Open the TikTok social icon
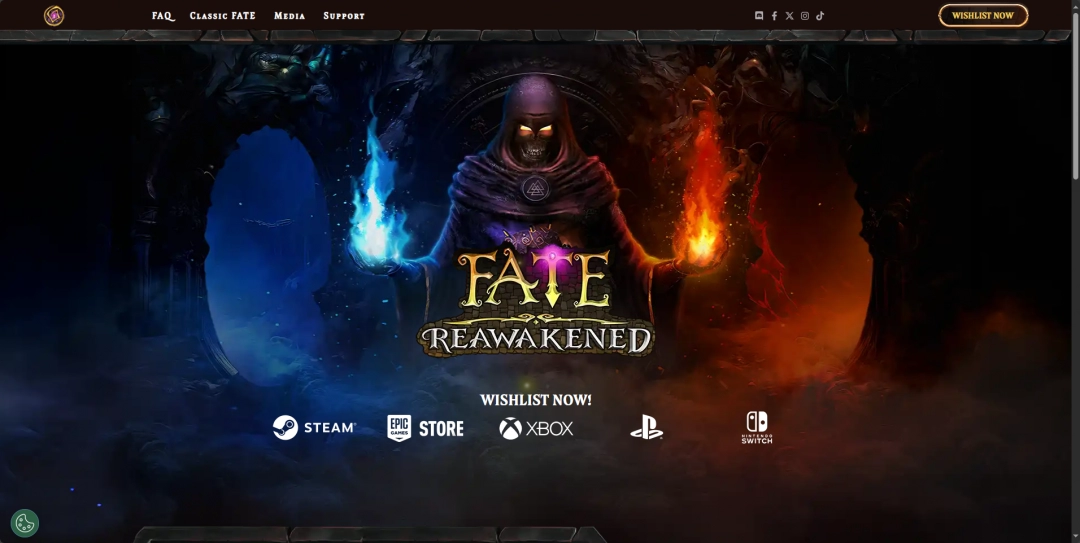The width and height of the screenshot is (1080, 543). [820, 16]
